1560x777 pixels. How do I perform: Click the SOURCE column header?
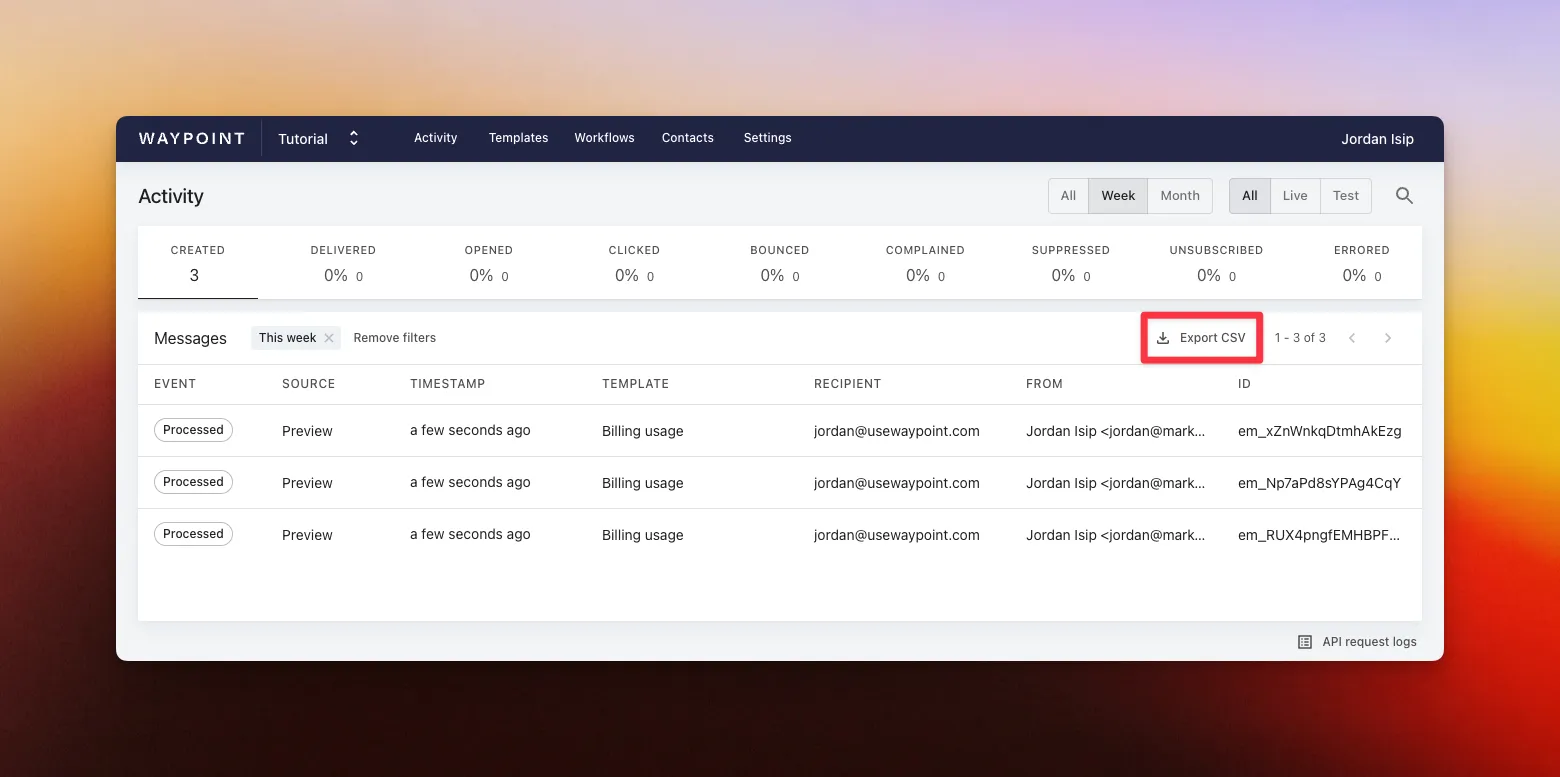(309, 384)
